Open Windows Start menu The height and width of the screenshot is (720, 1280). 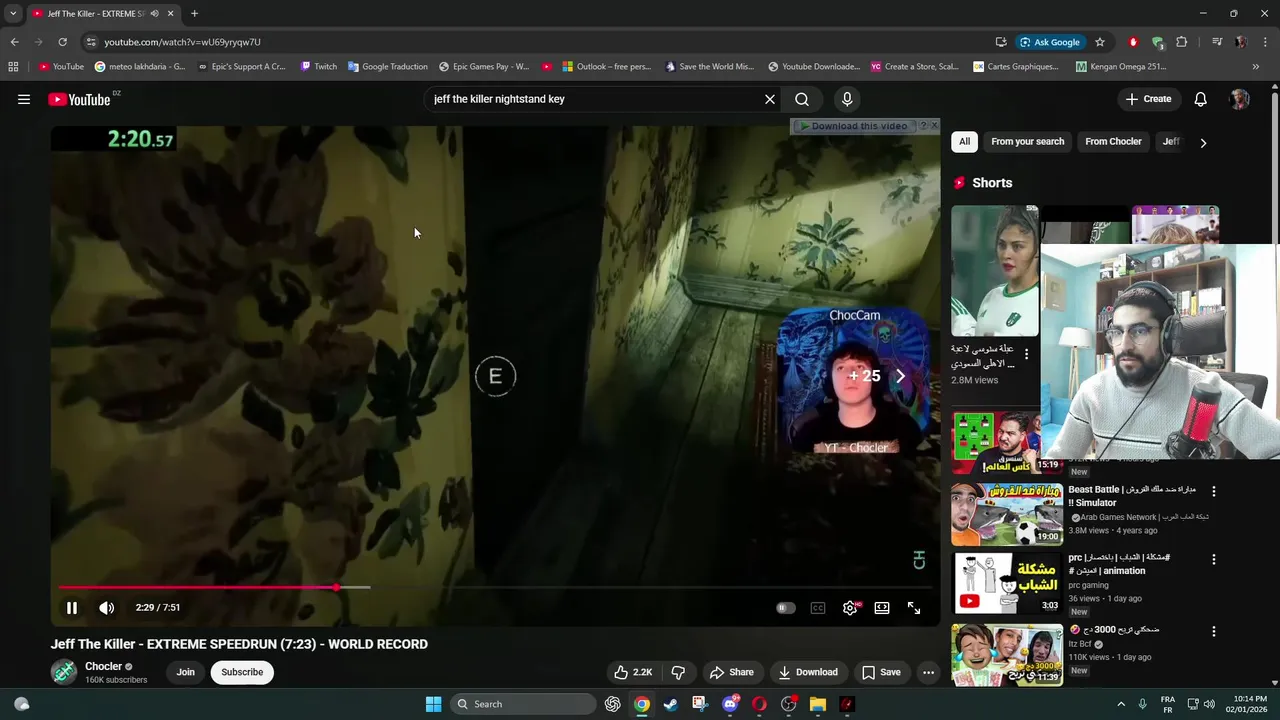pos(433,704)
